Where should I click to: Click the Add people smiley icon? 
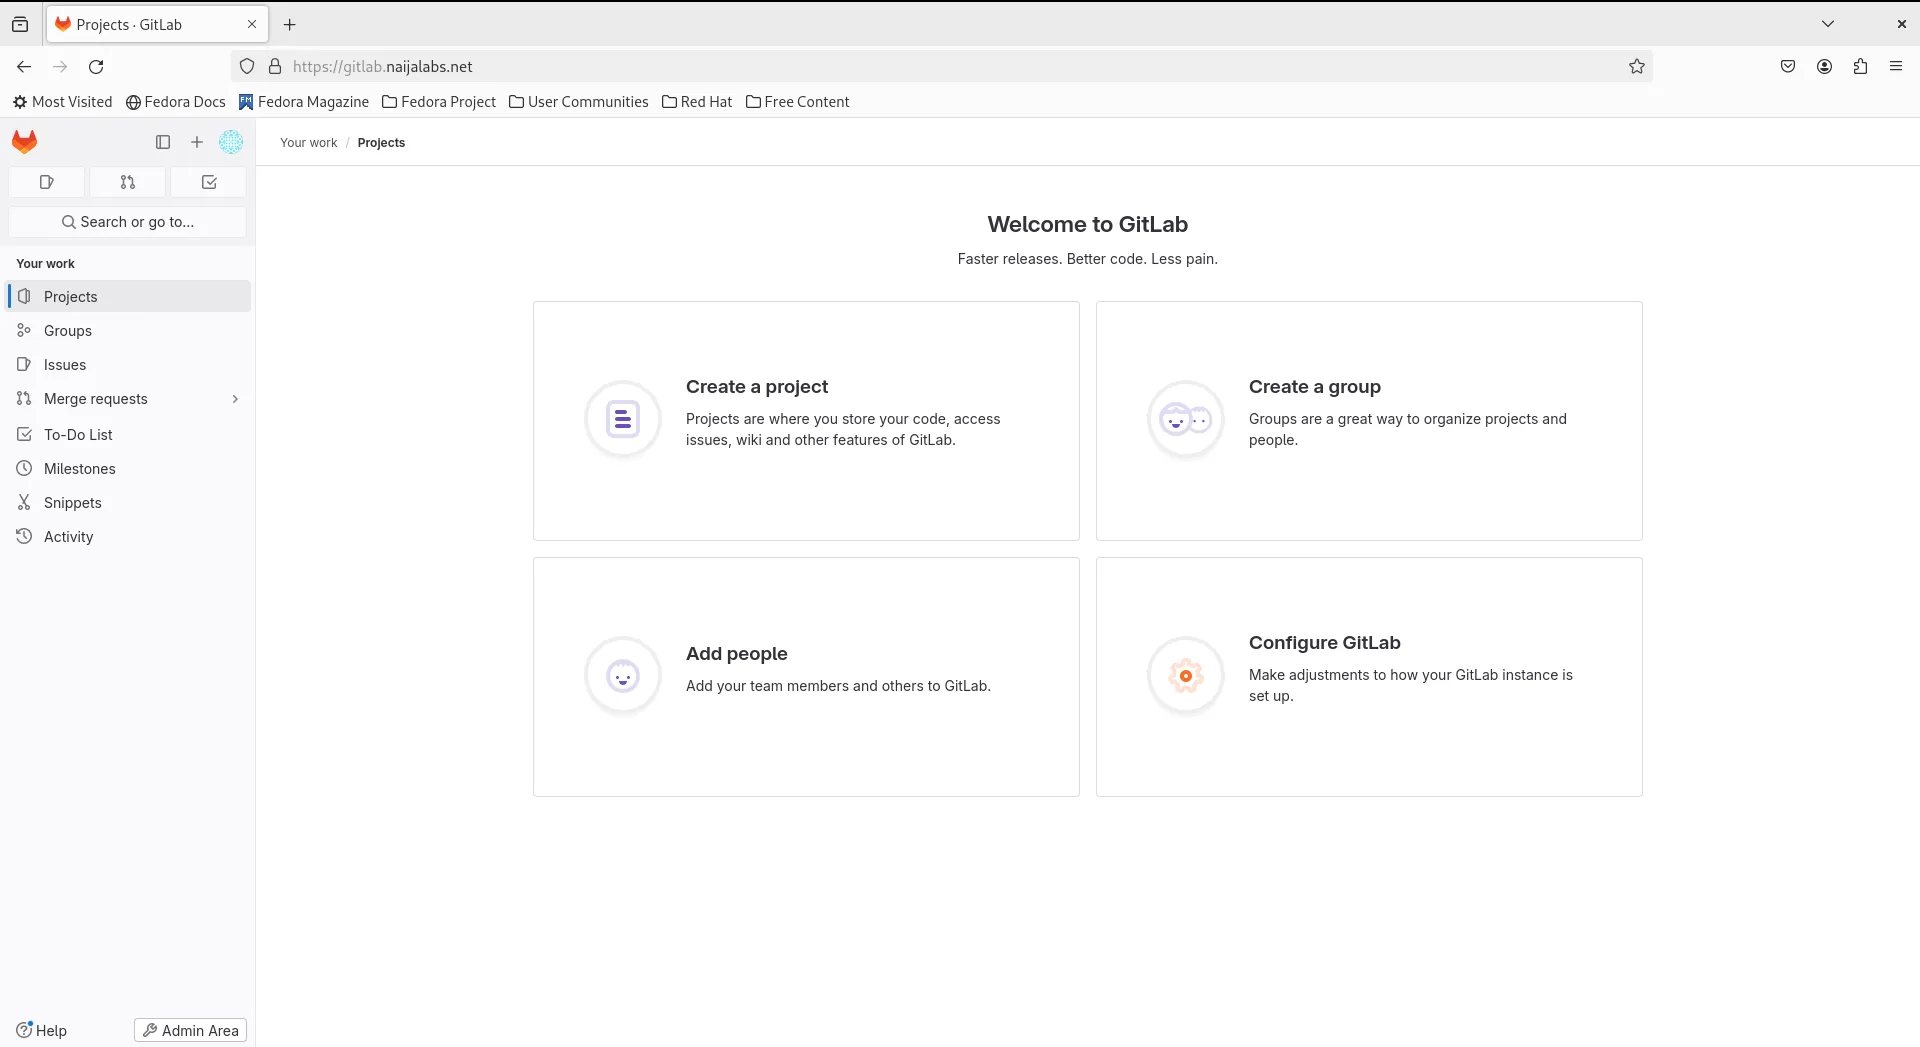coord(623,676)
